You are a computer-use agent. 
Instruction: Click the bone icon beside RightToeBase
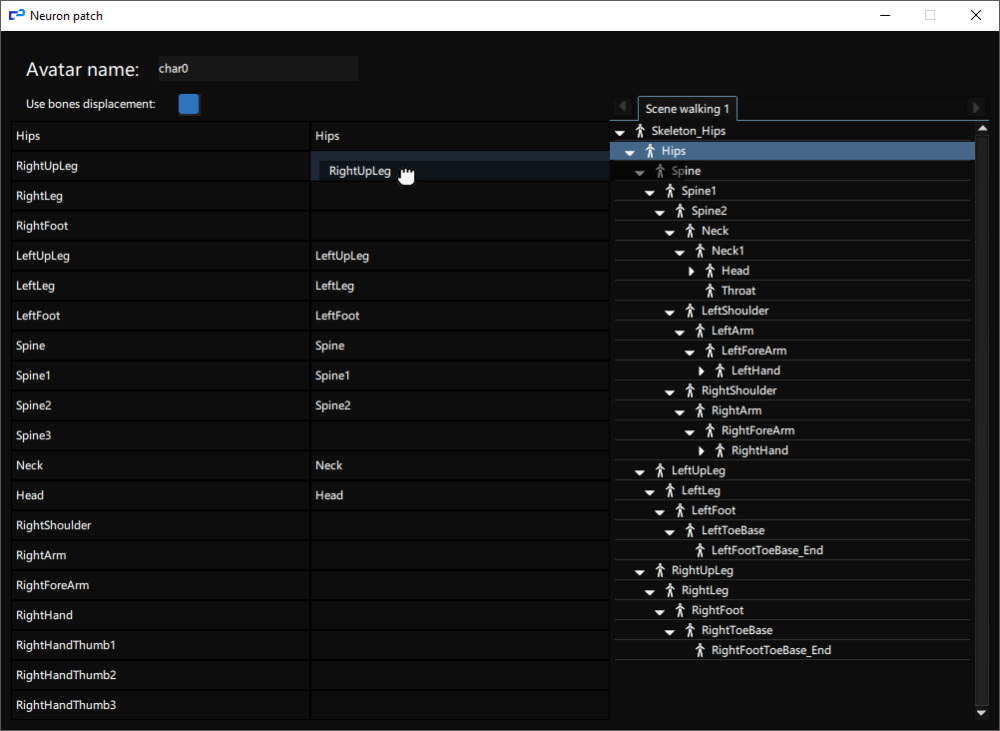pyautogui.click(x=690, y=630)
